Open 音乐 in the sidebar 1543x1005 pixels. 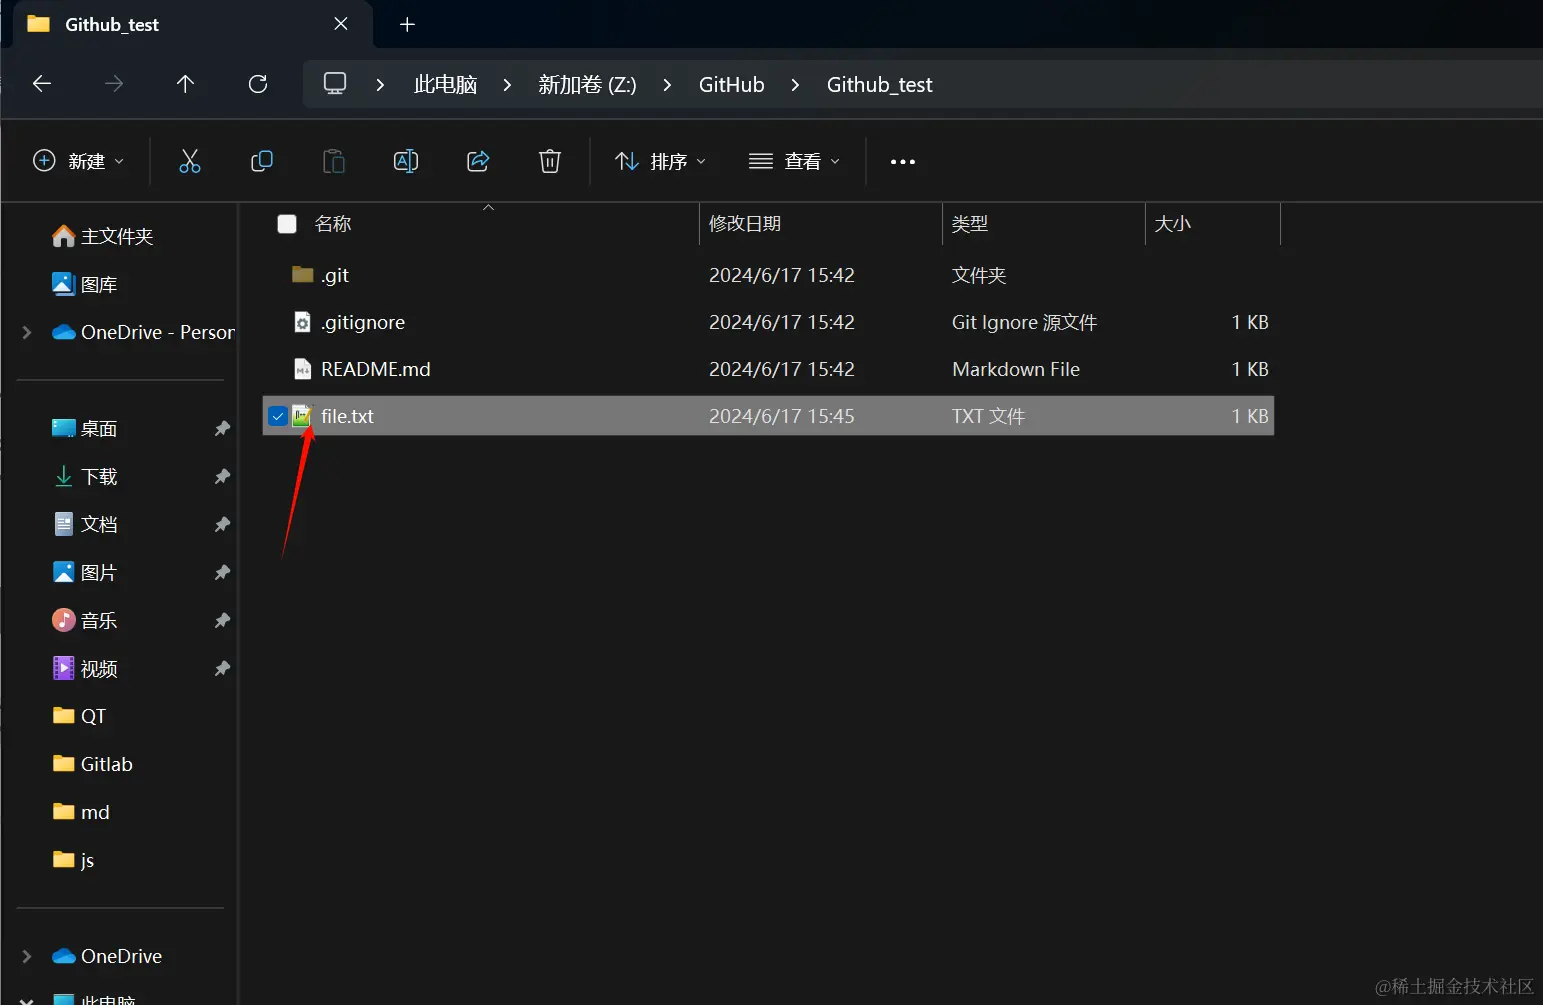tap(85, 620)
